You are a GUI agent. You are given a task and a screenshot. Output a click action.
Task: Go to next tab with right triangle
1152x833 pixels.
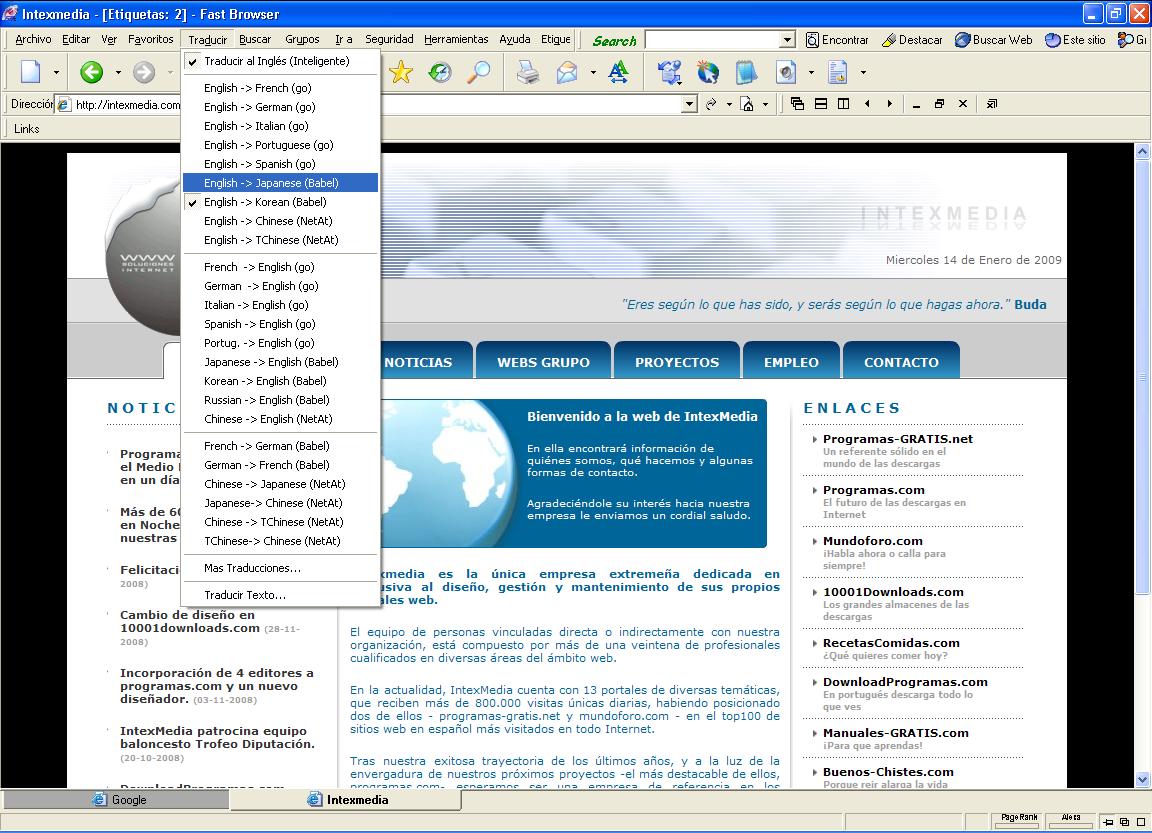coord(890,104)
